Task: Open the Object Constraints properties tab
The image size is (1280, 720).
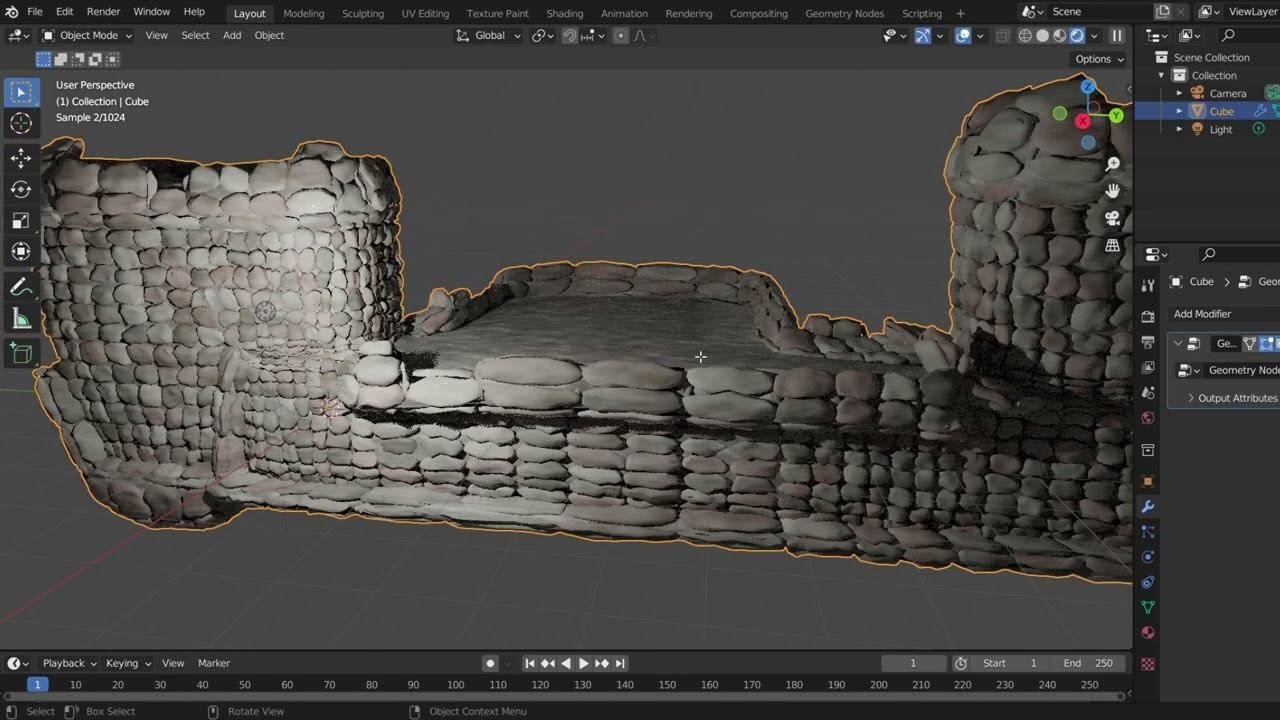Action: pos(1148,582)
